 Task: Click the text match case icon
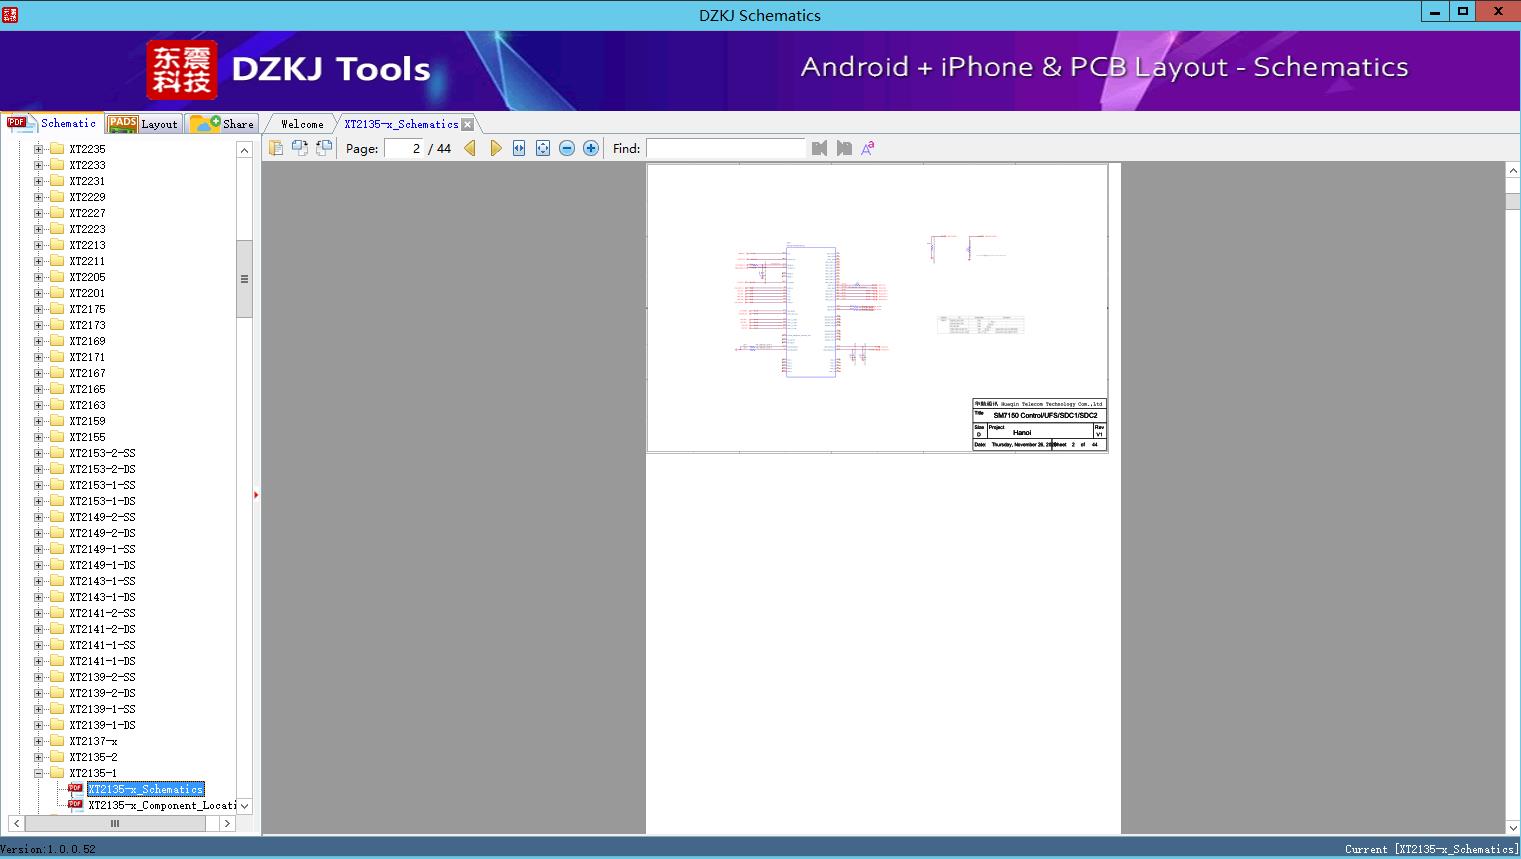click(x=868, y=148)
